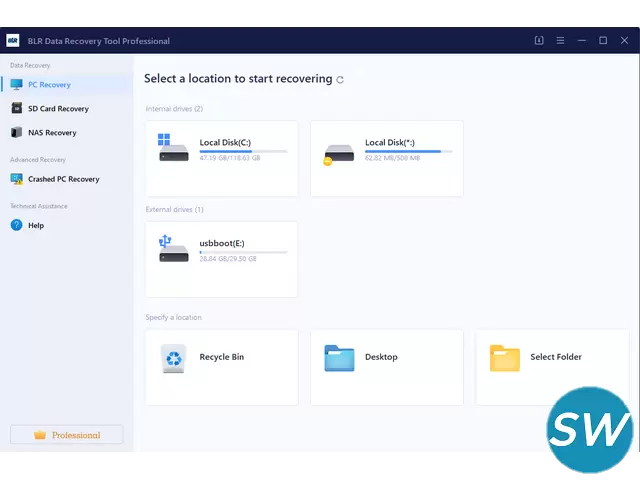
Task: Click the PC Recovery monitor icon
Action: (17, 85)
